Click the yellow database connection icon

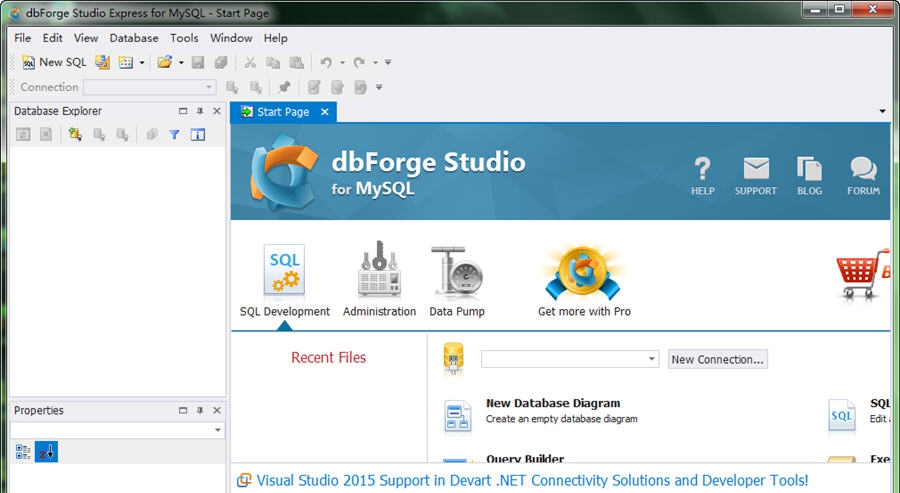tap(453, 359)
